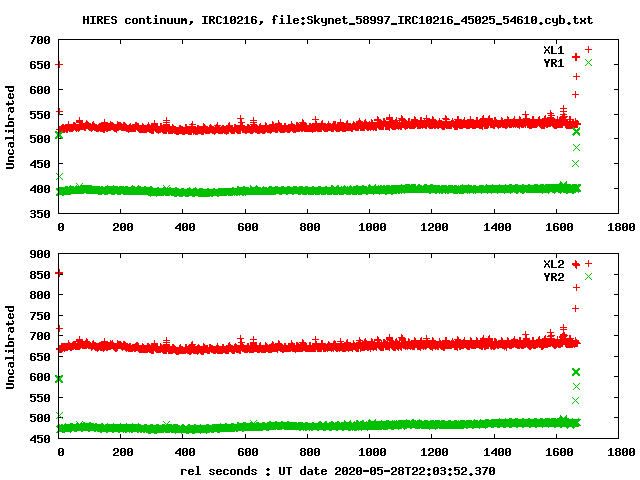Image resolution: width=640 pixels, height=480 pixels.
Task: Select the XL2 legend label
Action: pos(553,264)
